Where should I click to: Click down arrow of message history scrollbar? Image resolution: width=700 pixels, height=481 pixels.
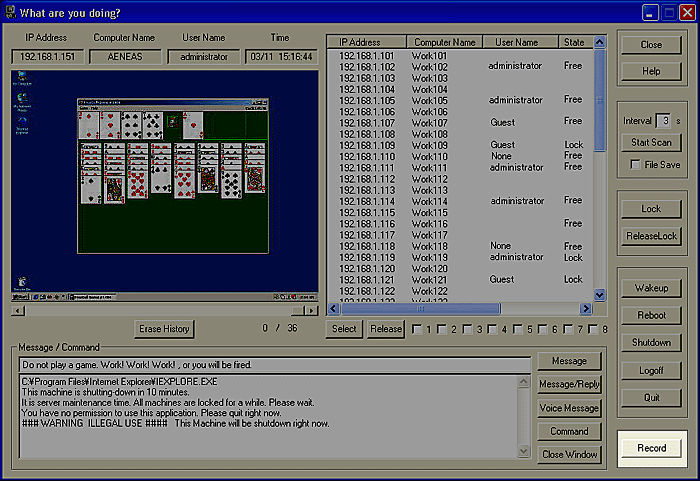(524, 452)
